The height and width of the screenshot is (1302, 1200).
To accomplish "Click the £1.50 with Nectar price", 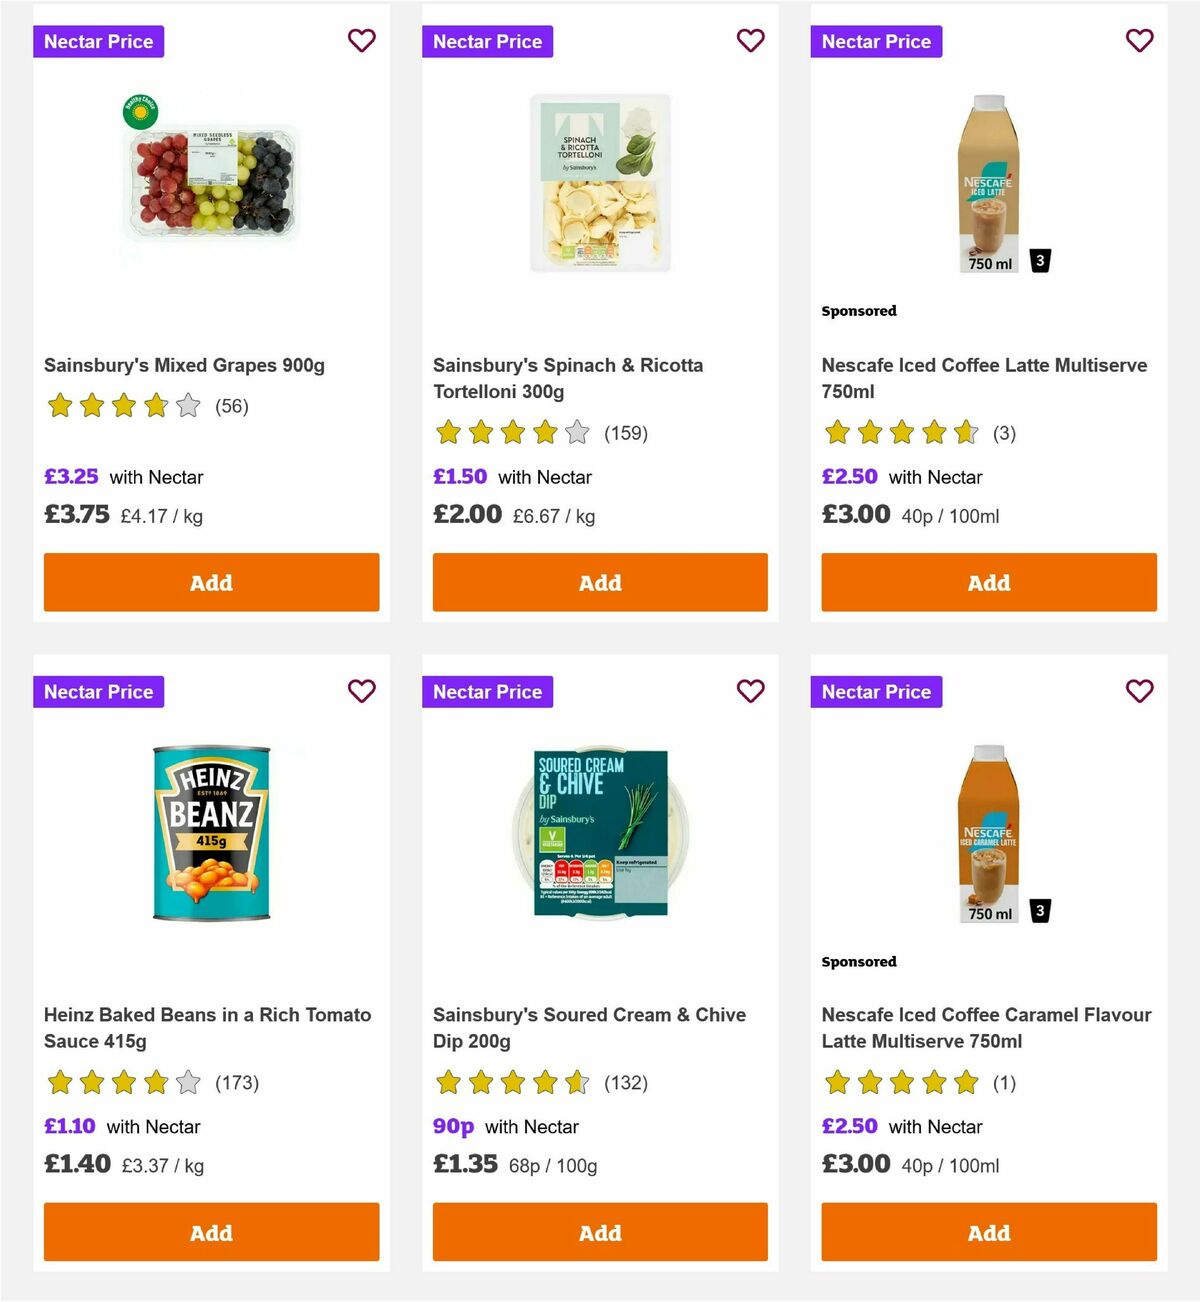I will coord(459,477).
